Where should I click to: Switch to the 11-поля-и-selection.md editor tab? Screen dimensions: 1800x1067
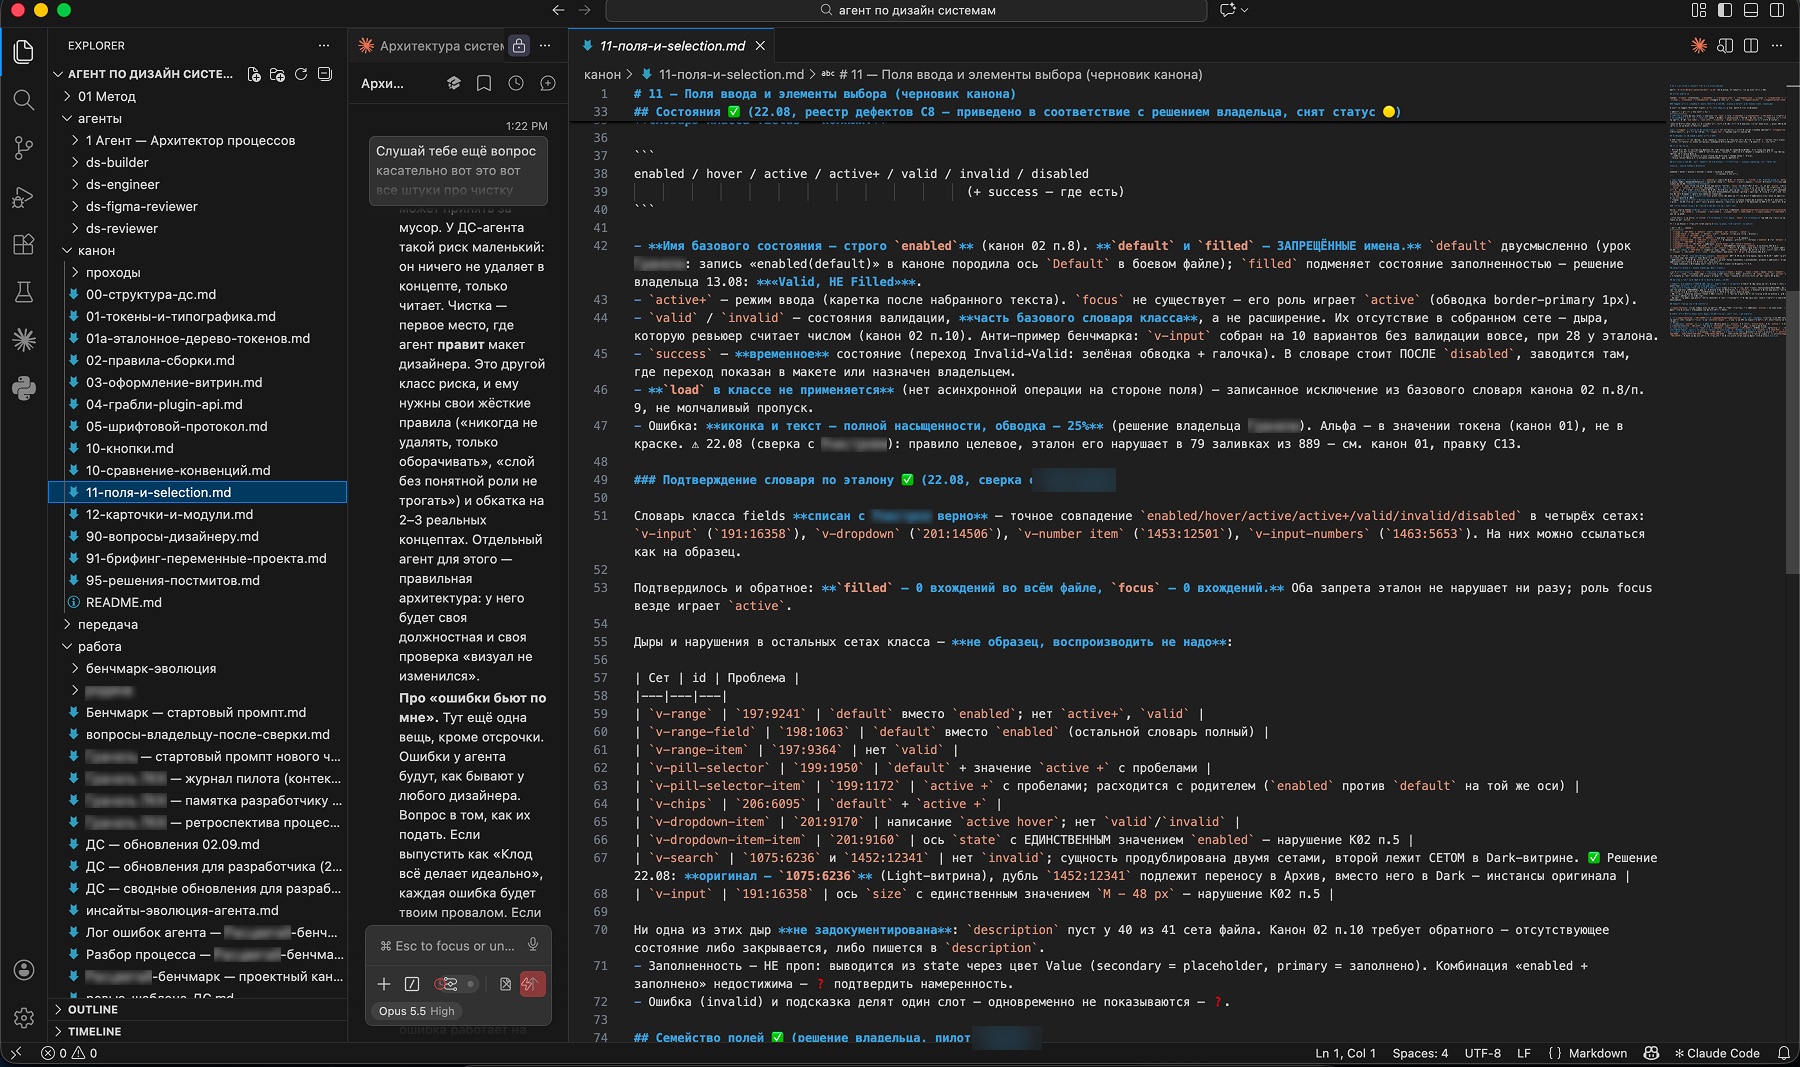[x=672, y=45]
